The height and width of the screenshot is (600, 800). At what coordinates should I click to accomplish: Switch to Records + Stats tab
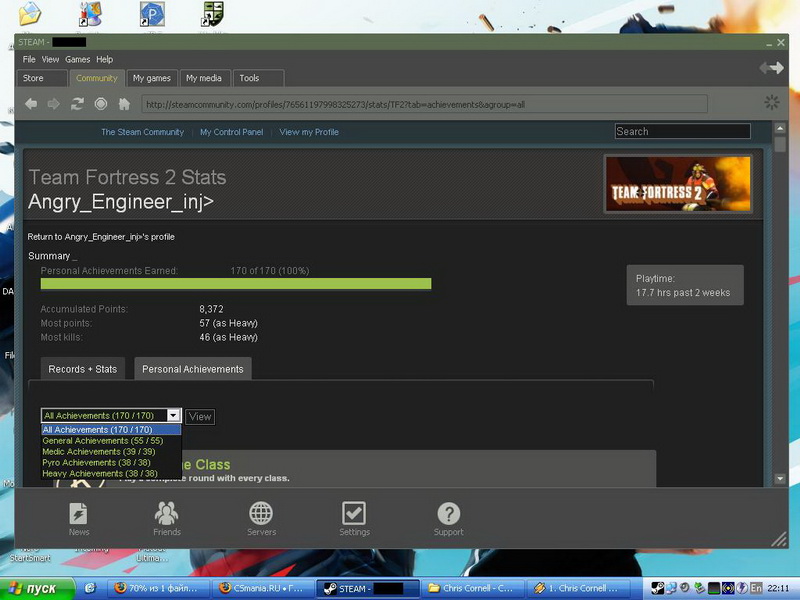83,369
